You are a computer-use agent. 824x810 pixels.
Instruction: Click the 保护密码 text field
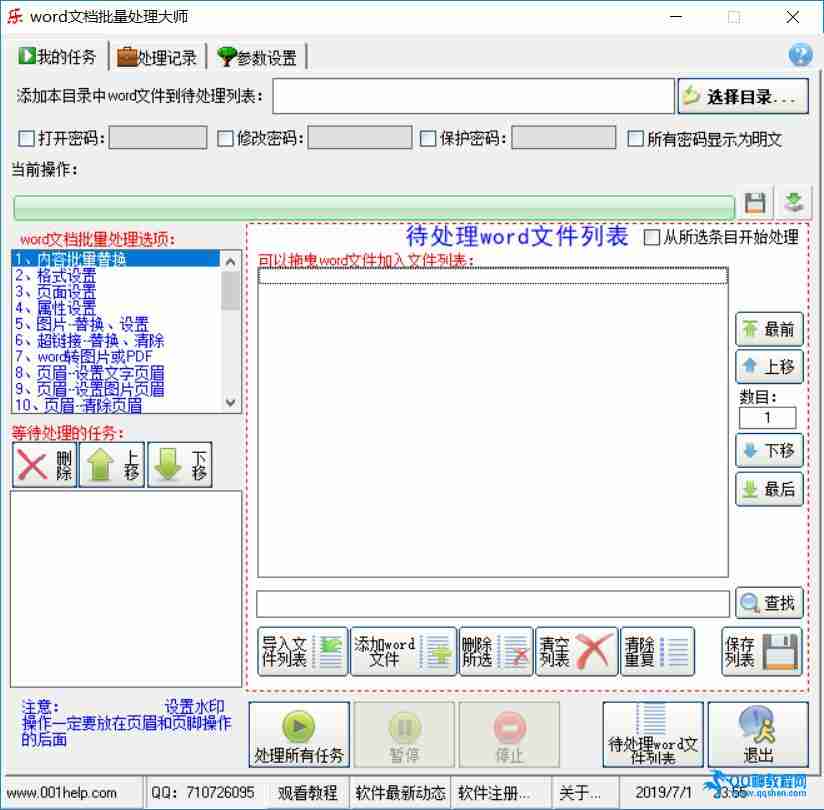[563, 138]
